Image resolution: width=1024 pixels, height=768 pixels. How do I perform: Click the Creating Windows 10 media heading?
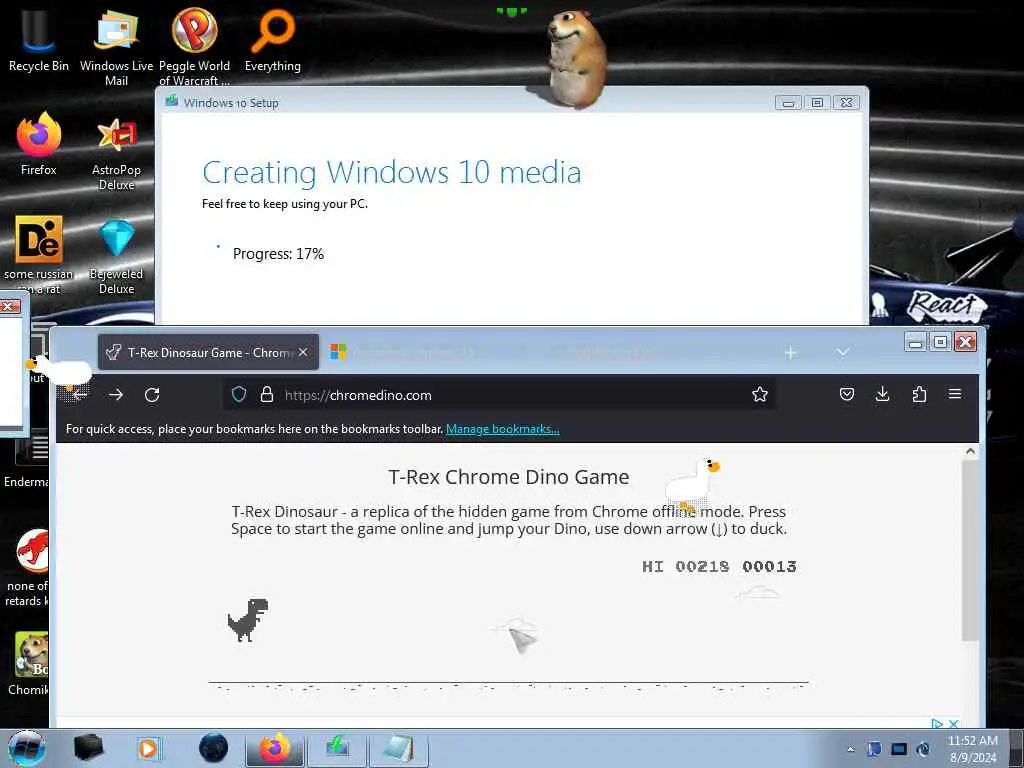(x=391, y=172)
